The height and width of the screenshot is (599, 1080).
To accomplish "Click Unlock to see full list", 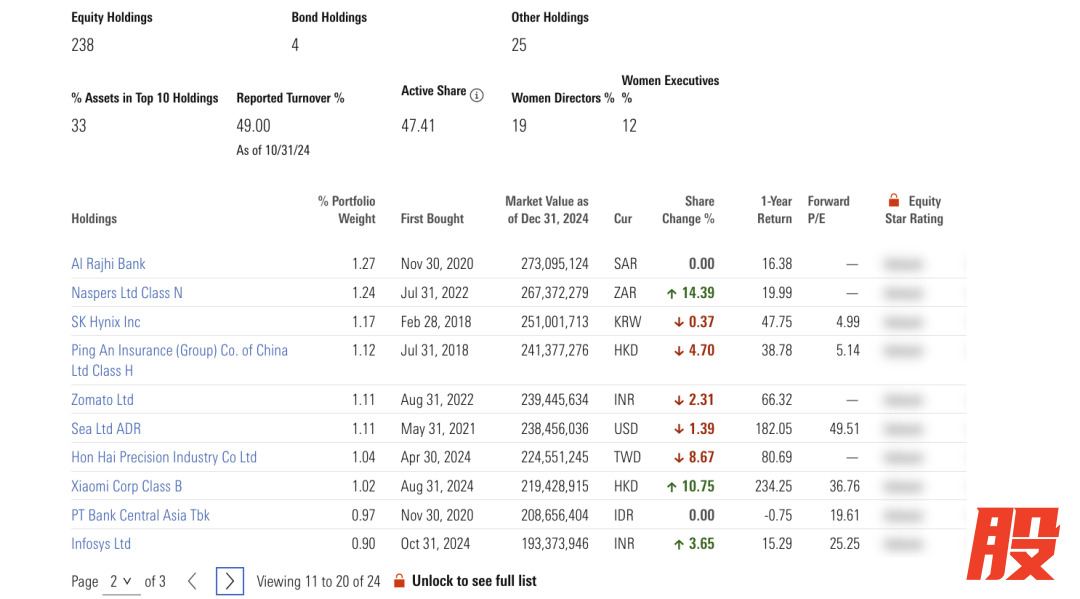I will [474, 581].
